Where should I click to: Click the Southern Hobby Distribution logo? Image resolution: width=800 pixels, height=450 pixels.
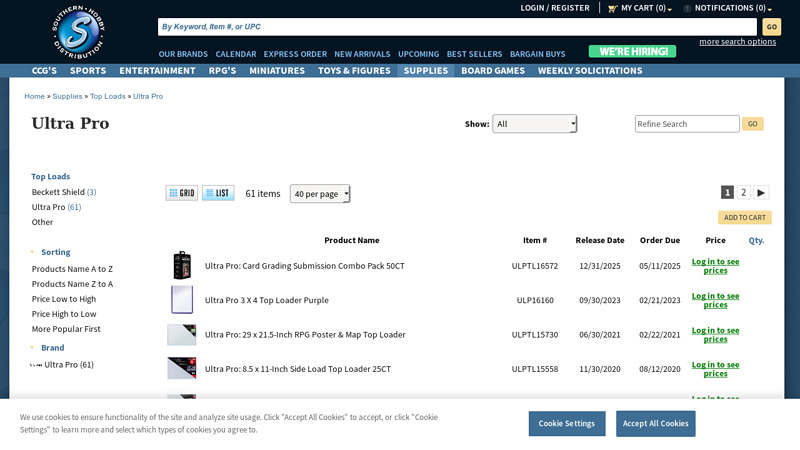click(79, 32)
